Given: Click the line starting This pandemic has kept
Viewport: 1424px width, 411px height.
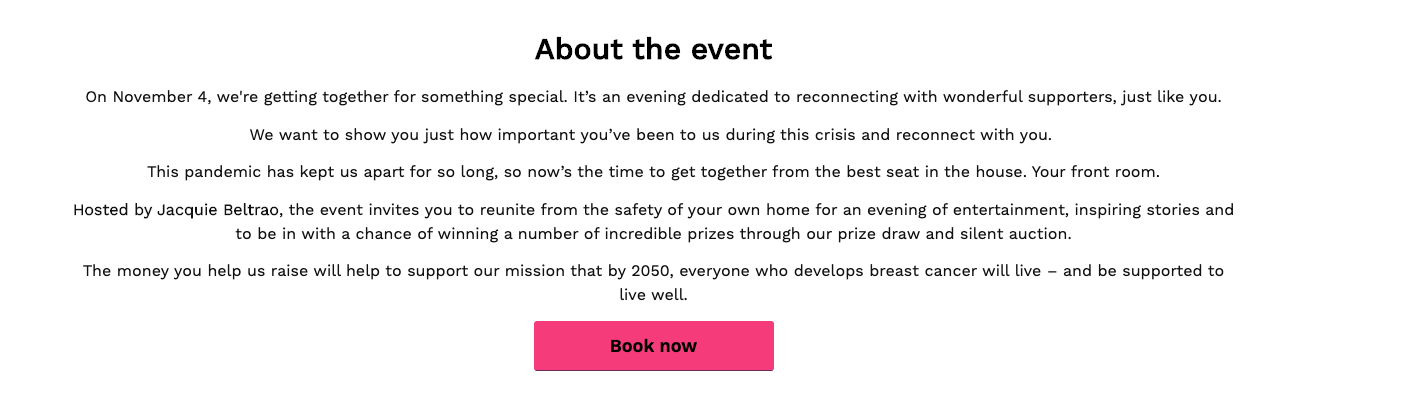Looking at the screenshot, I should click(x=653, y=172).
